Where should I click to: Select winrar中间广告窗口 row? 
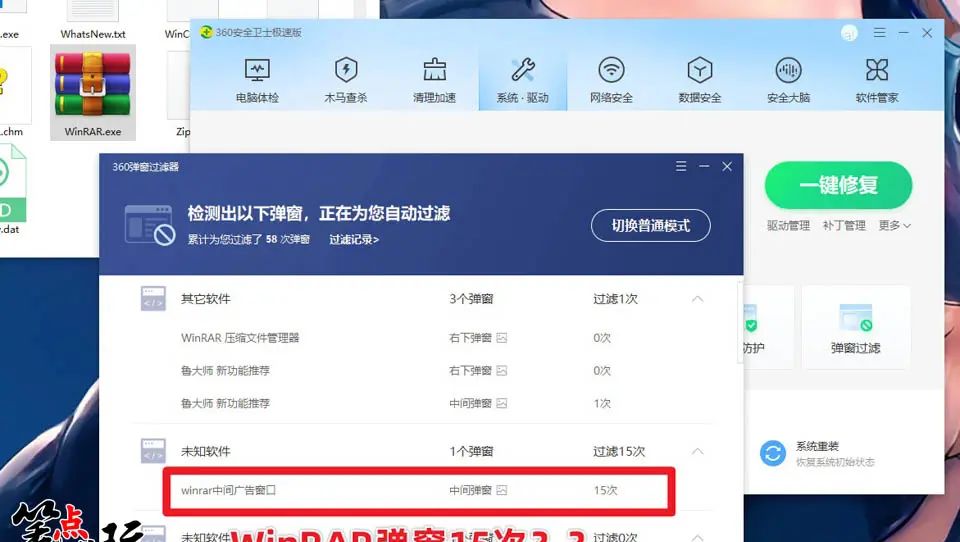pos(419,490)
